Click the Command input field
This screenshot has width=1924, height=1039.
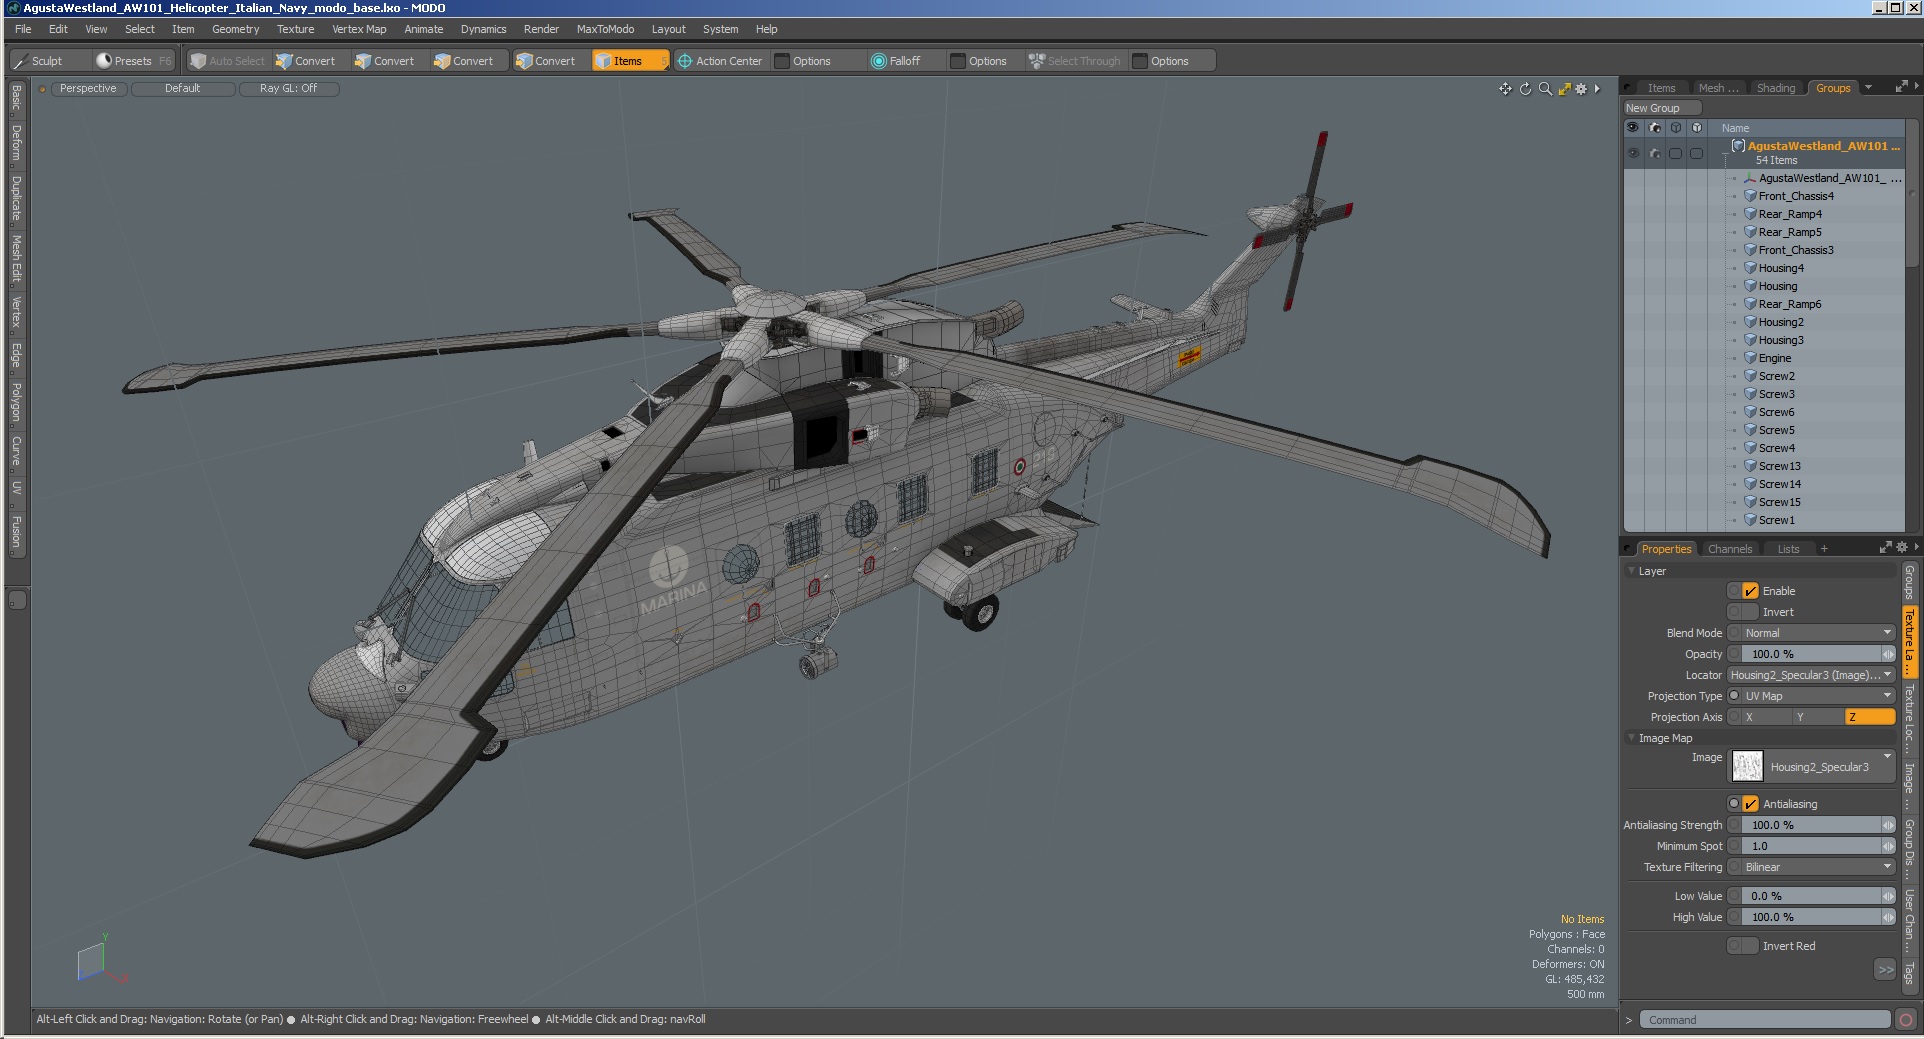(x=1765, y=1020)
